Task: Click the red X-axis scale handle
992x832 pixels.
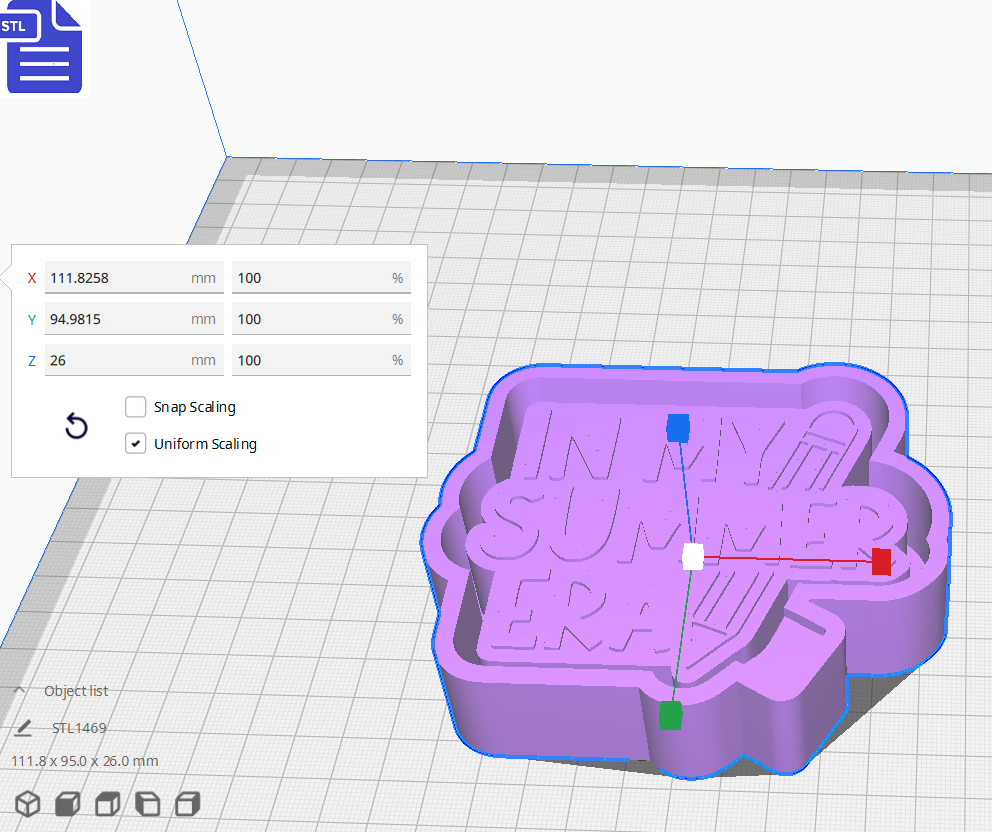Action: 879,562
